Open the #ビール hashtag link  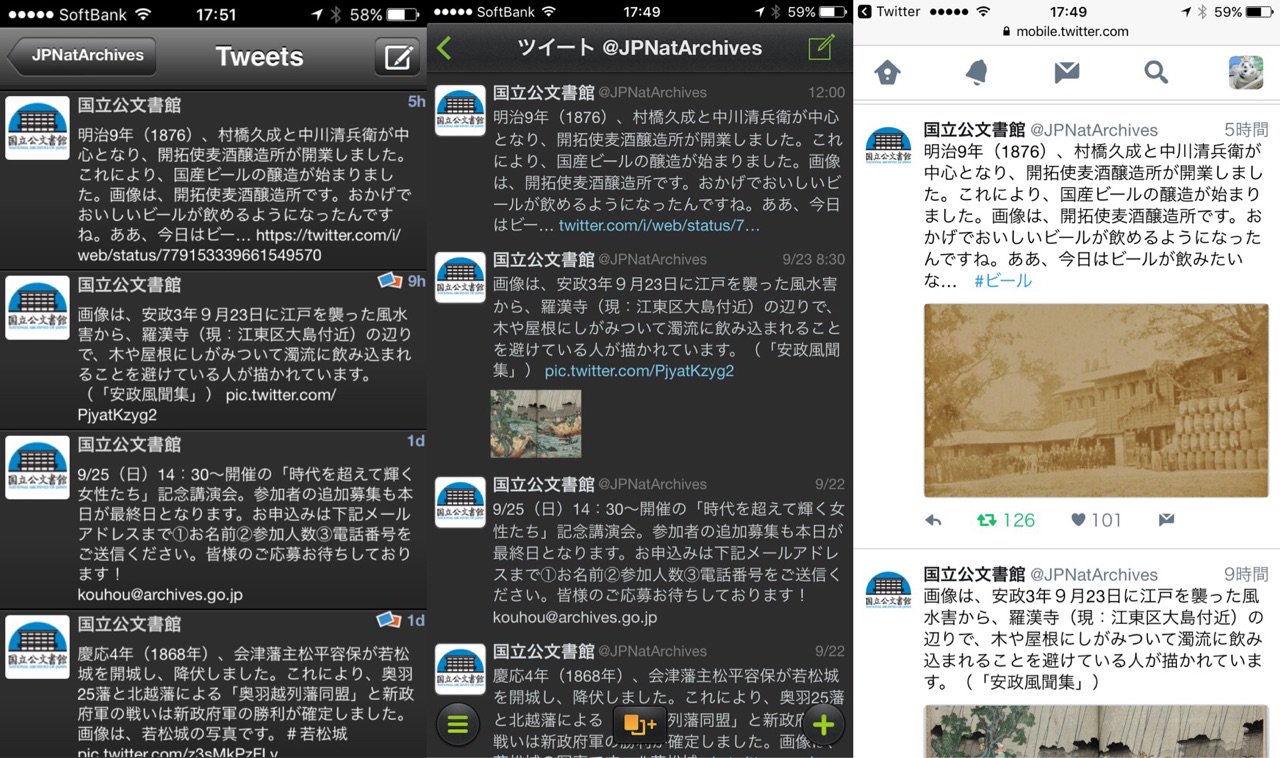1003,281
